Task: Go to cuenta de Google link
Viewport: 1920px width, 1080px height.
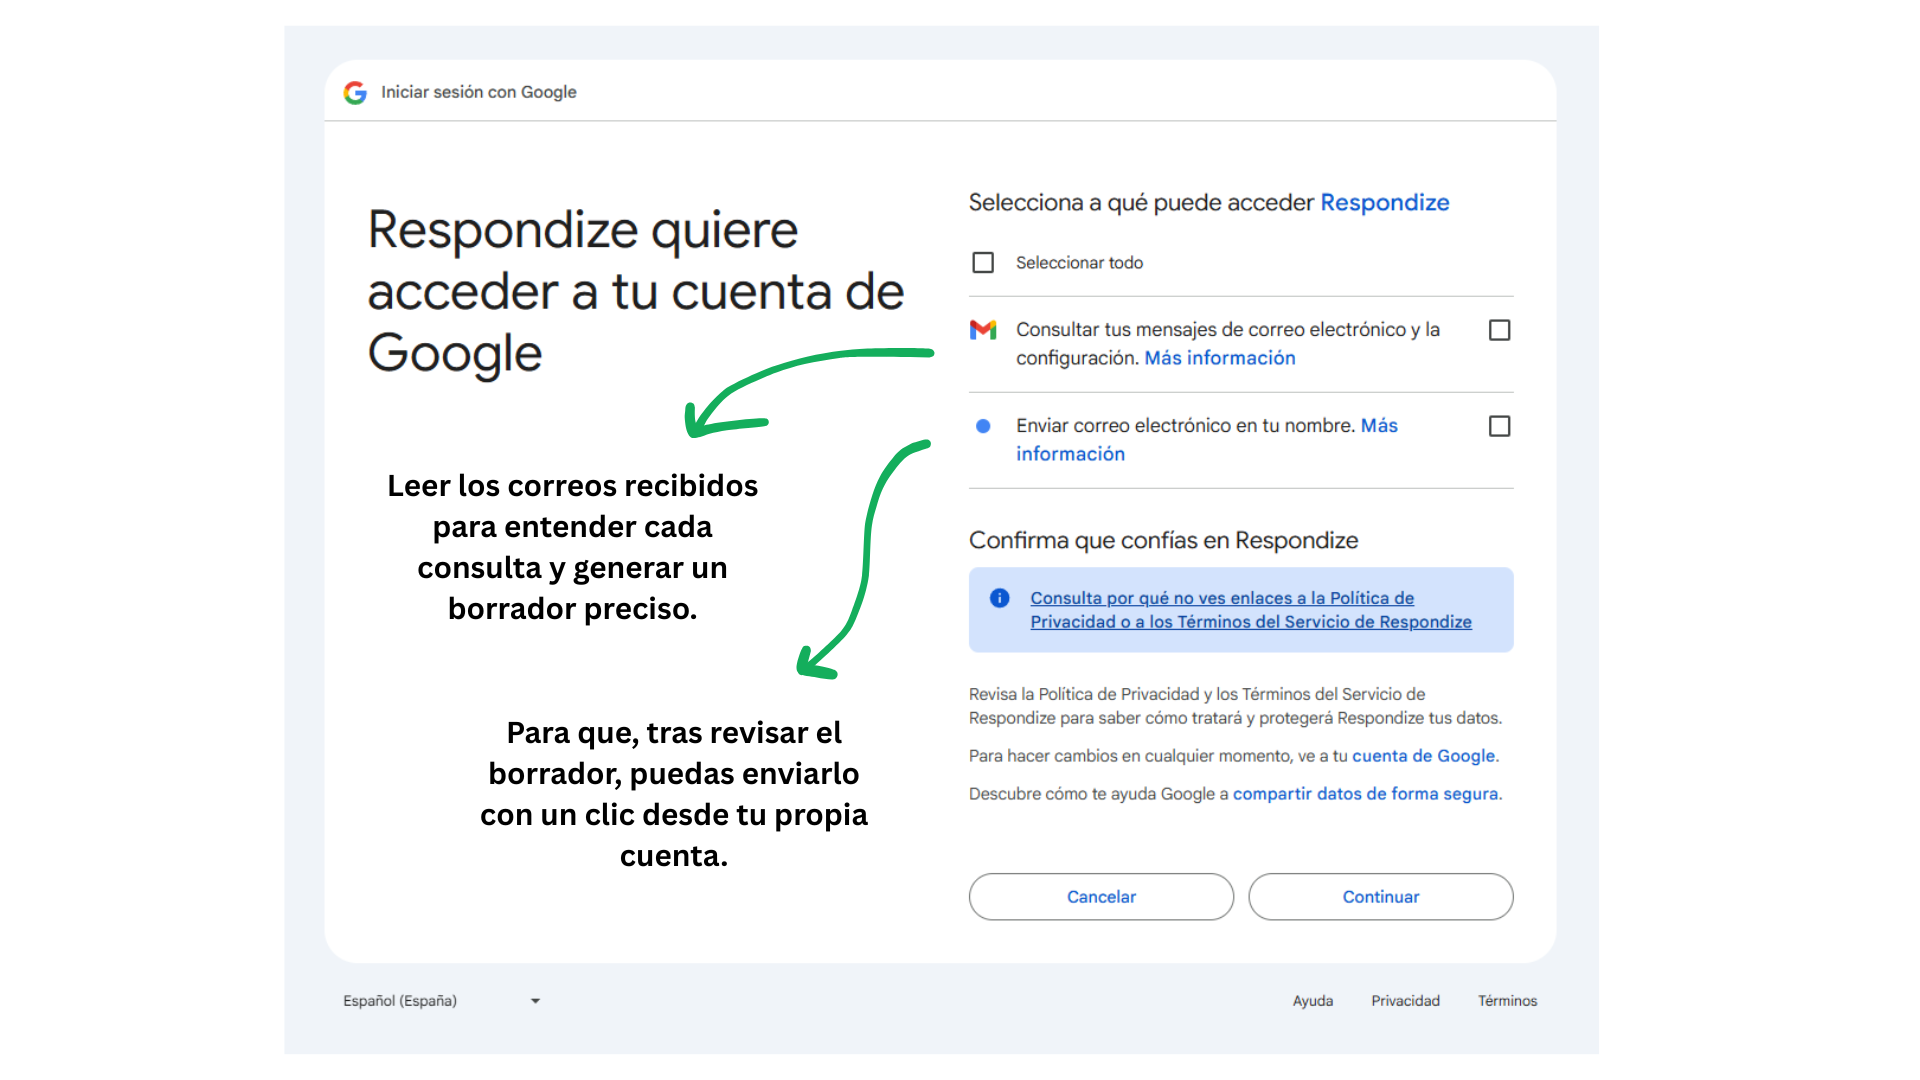Action: (x=1423, y=756)
